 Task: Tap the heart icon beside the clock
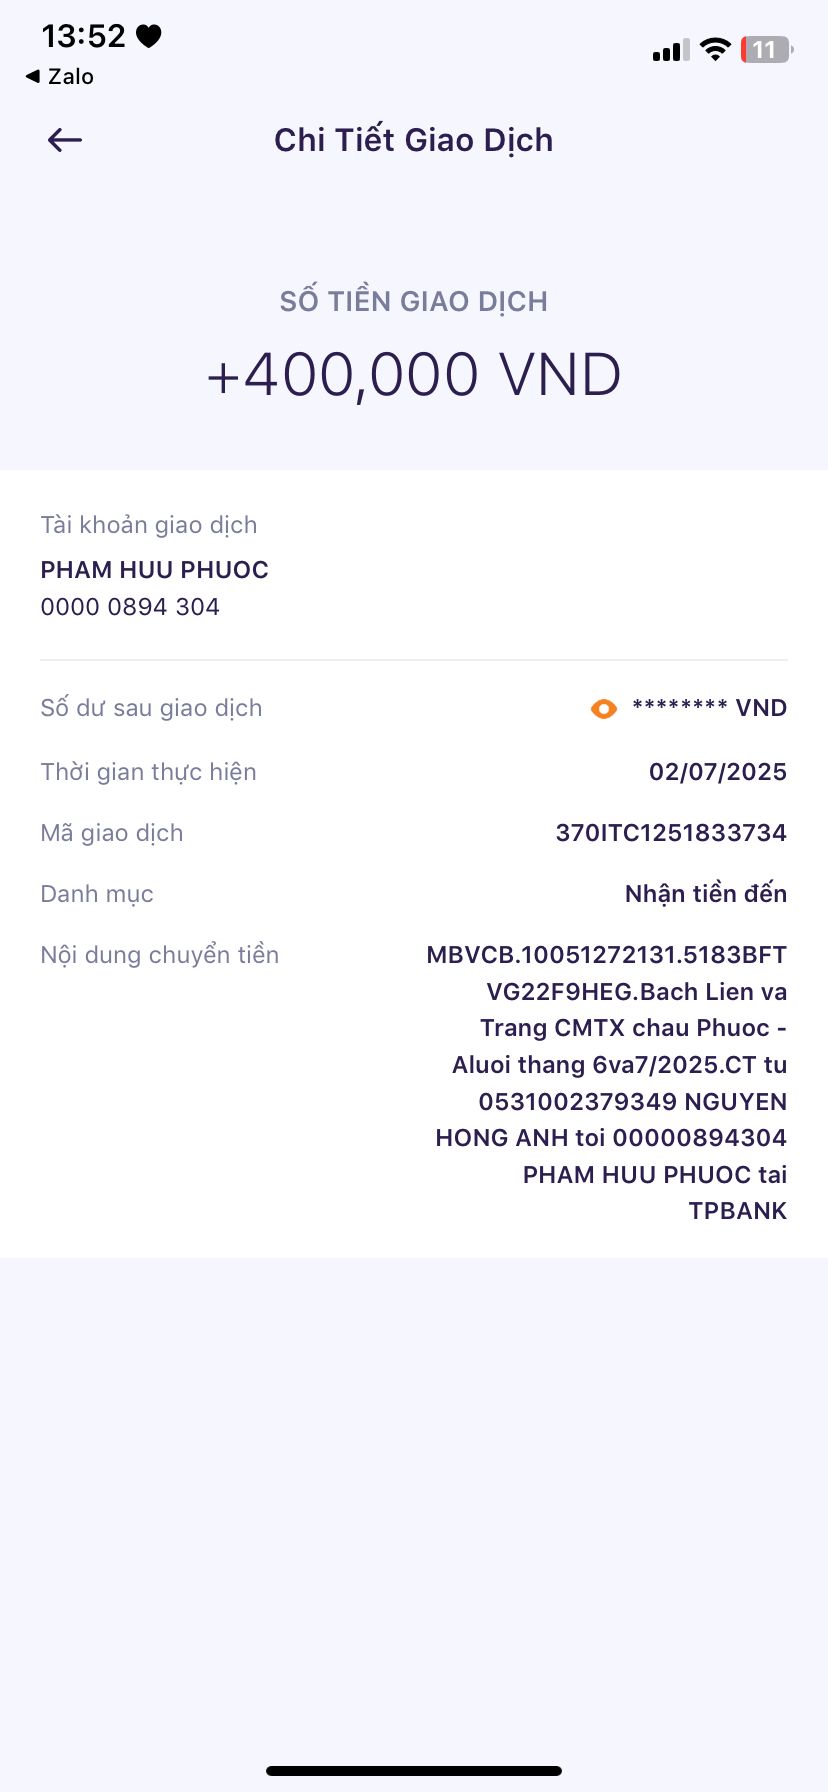(x=149, y=37)
